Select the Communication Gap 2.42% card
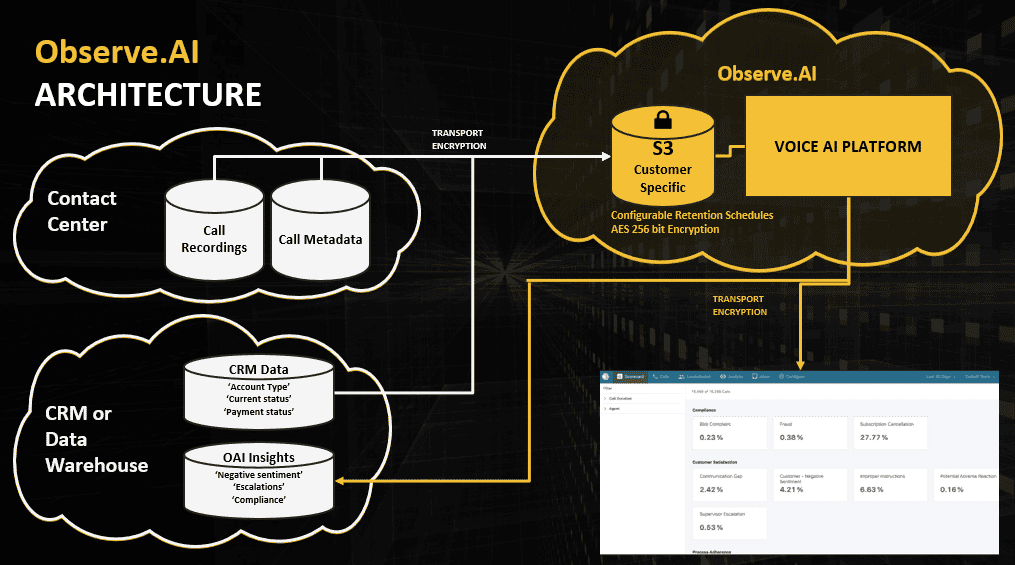Image resolution: width=1015 pixels, height=565 pixels. point(730,484)
